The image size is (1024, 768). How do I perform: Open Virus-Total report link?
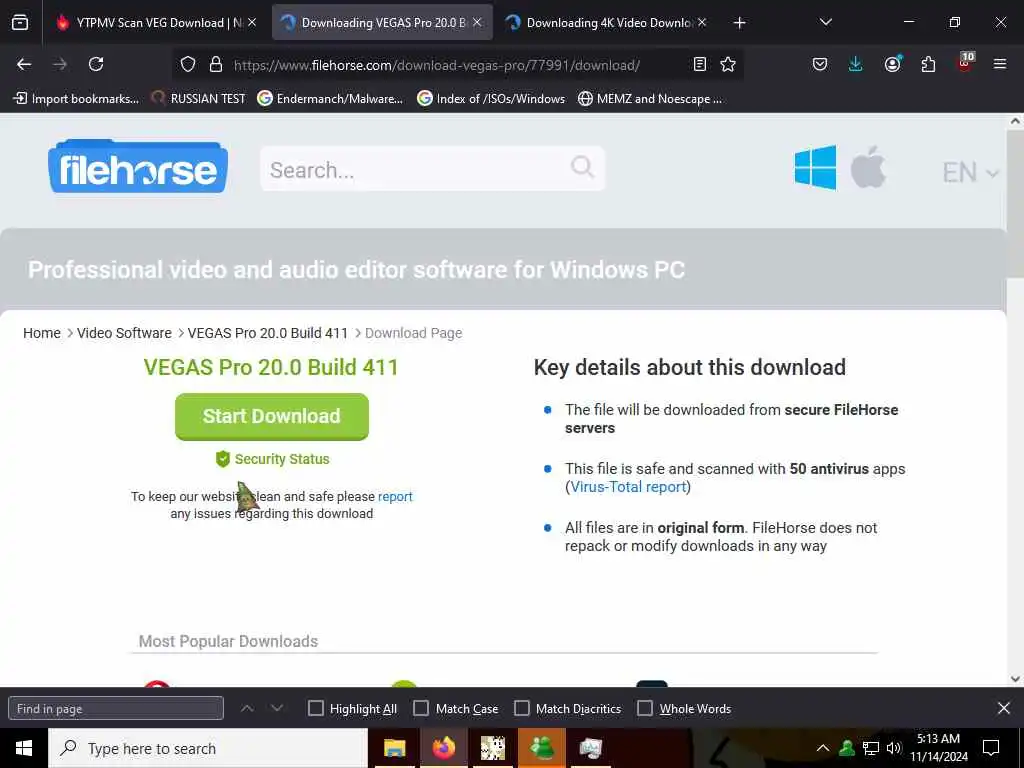(x=628, y=487)
